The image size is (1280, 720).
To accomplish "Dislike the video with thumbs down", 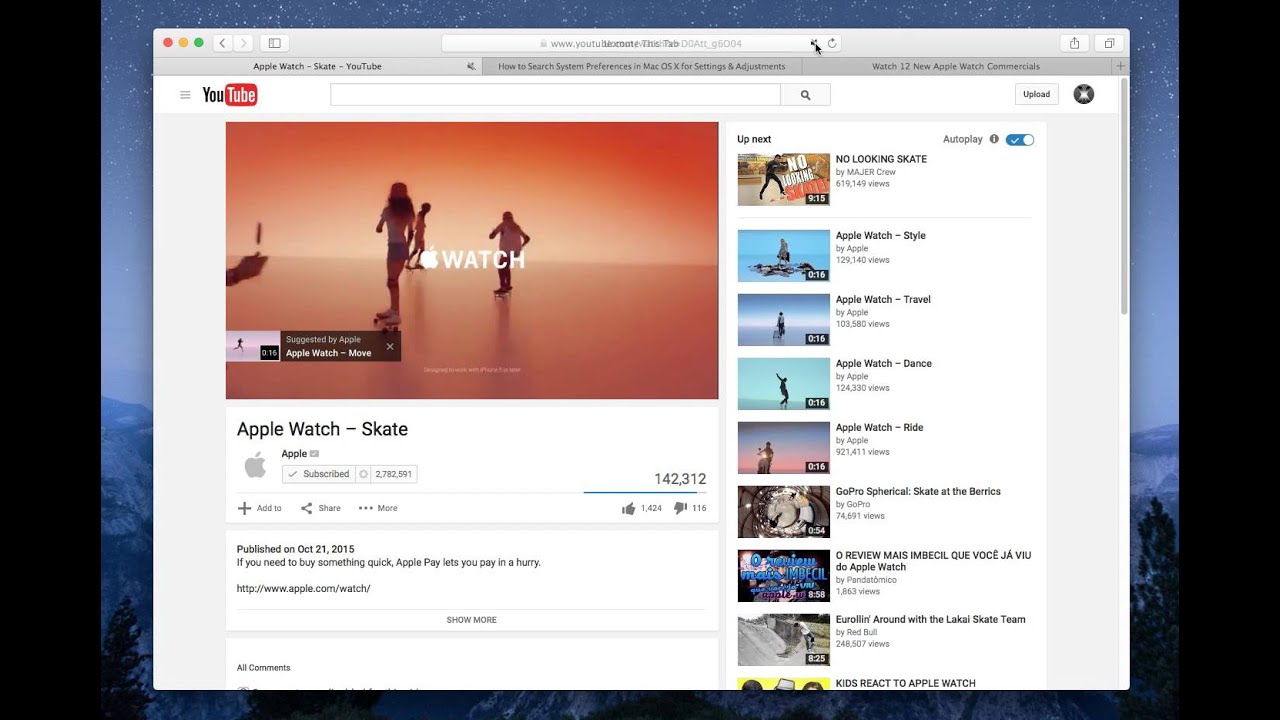I will (680, 508).
